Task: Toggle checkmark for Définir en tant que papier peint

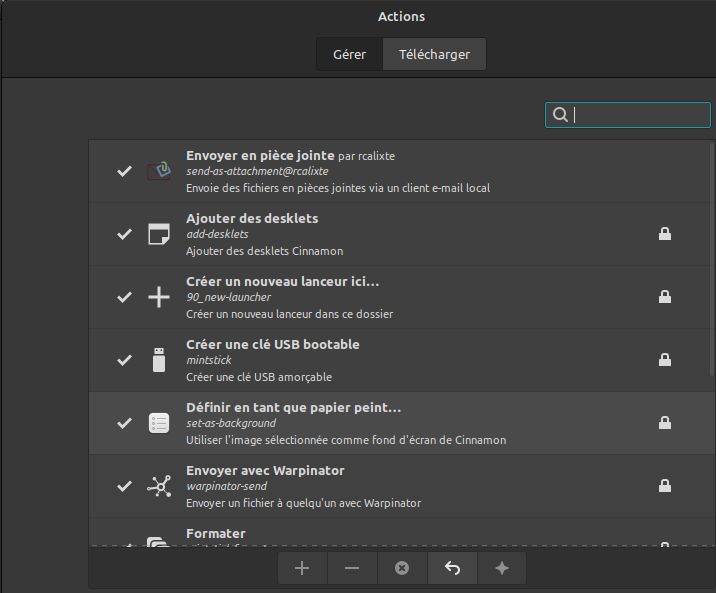Action: click(124, 423)
